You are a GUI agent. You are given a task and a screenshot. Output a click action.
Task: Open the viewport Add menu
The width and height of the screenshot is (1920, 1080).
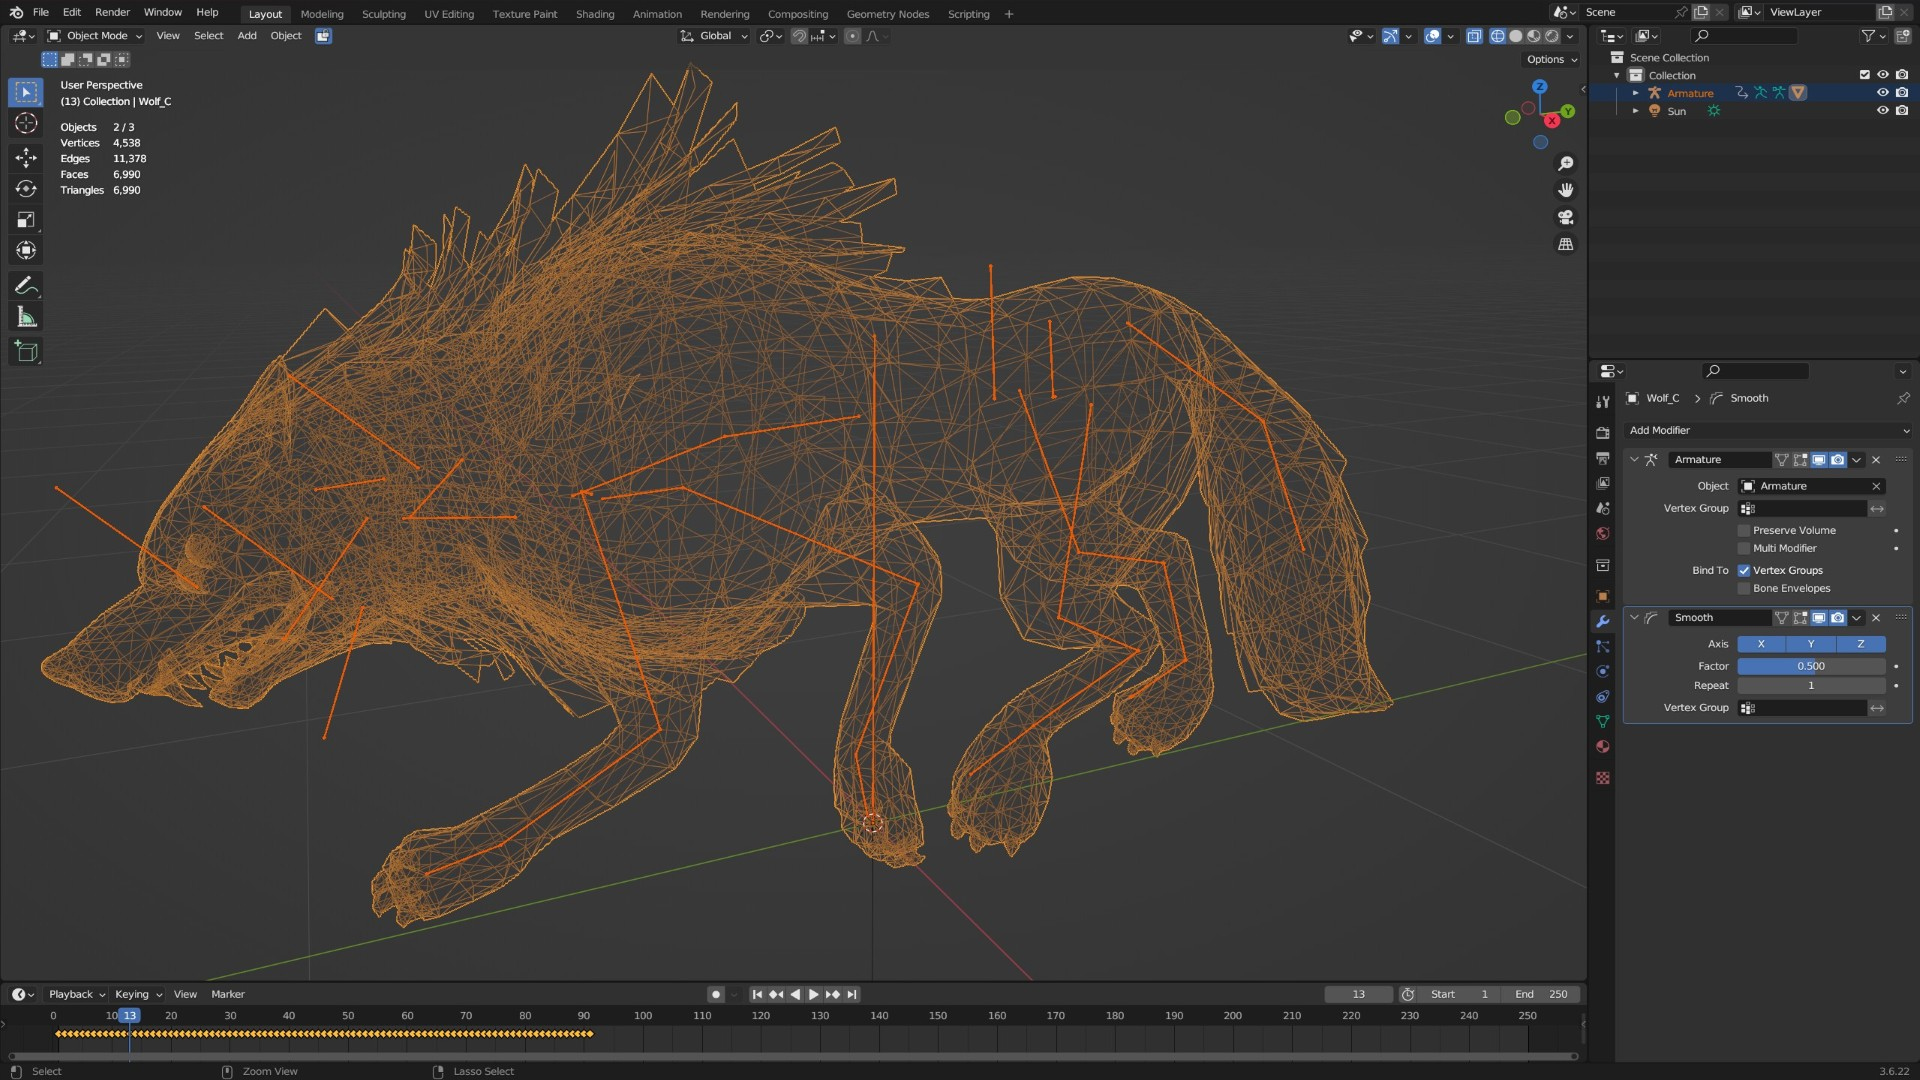[x=247, y=36]
